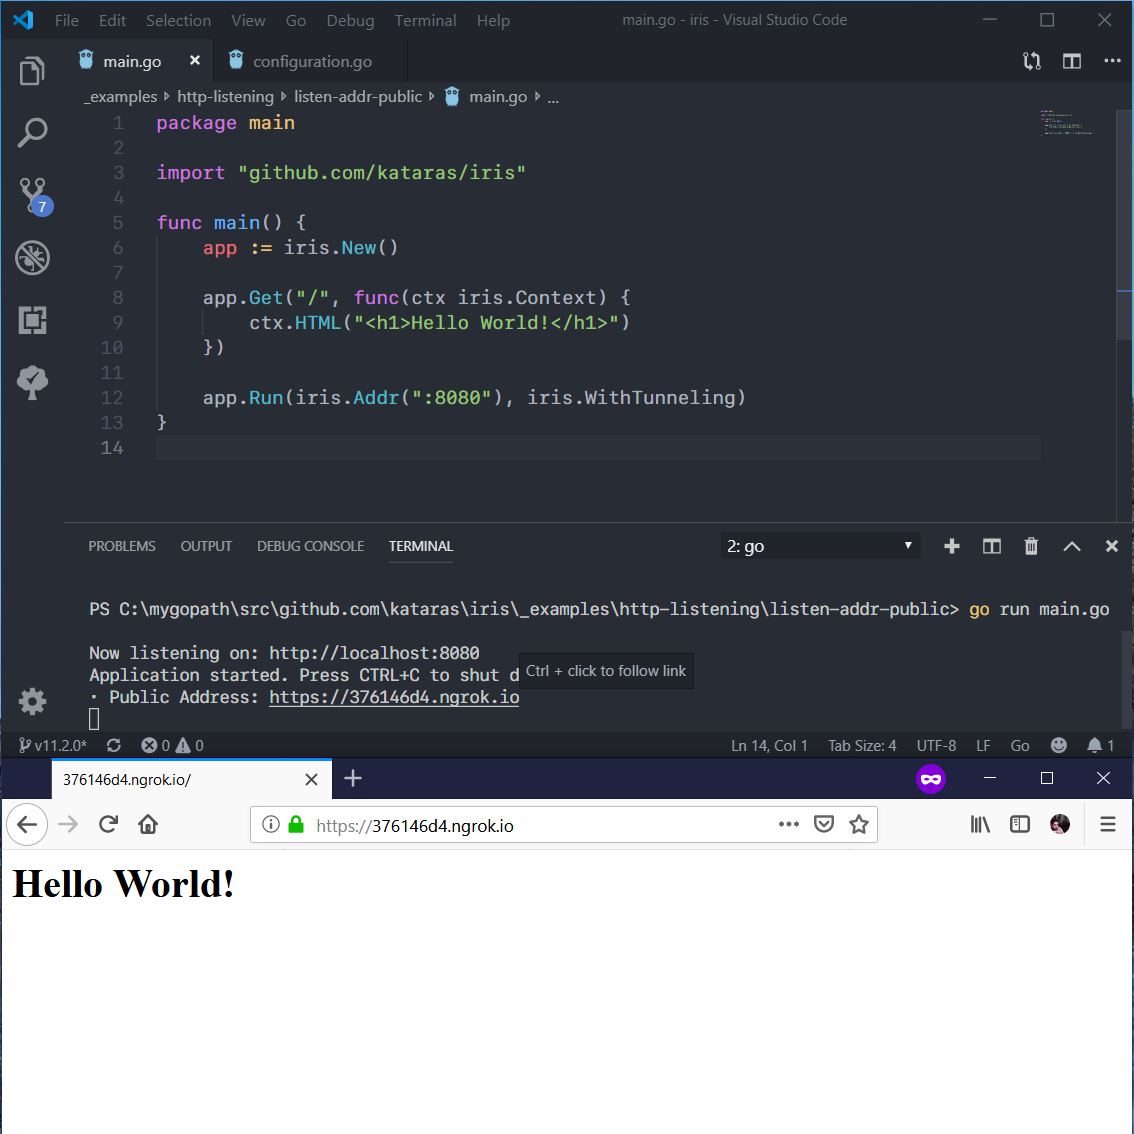Click the Firefox back button
Viewport: 1134px width, 1134px height.
[27, 824]
